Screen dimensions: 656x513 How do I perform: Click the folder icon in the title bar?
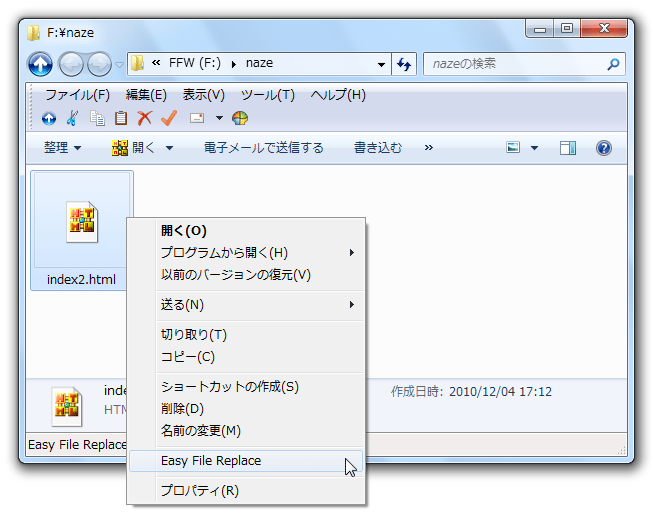33,33
